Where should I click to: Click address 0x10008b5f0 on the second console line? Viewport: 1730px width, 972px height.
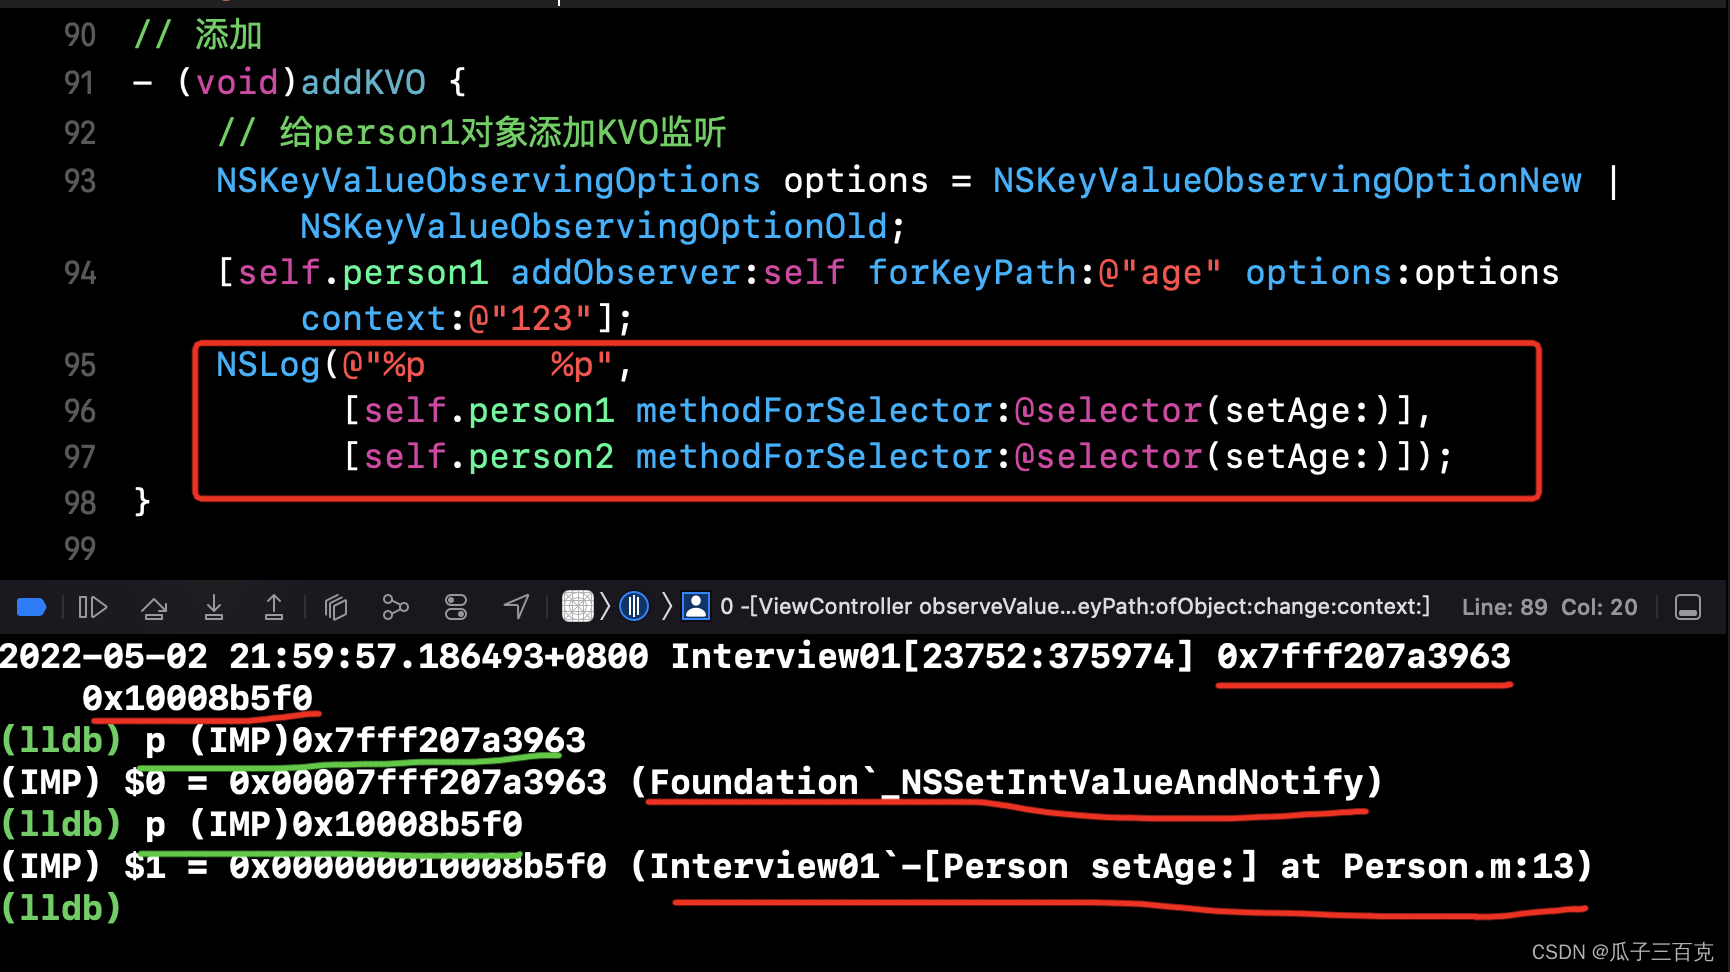pos(197,698)
